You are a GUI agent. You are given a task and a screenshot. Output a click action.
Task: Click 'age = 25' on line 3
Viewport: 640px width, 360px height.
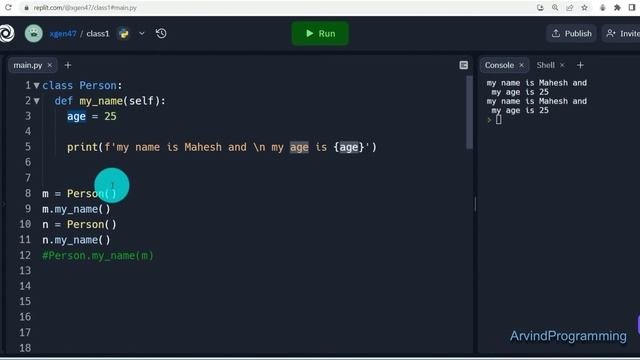click(x=92, y=116)
